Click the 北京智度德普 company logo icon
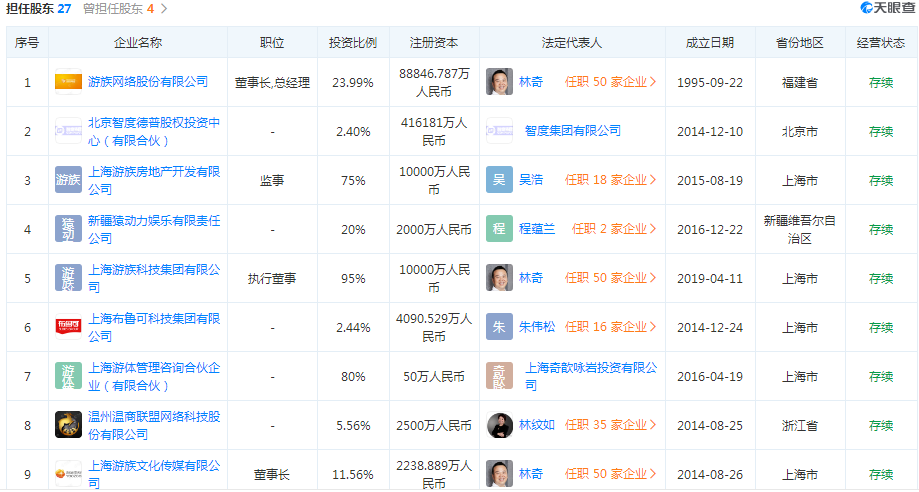919x492 pixels. point(68,131)
